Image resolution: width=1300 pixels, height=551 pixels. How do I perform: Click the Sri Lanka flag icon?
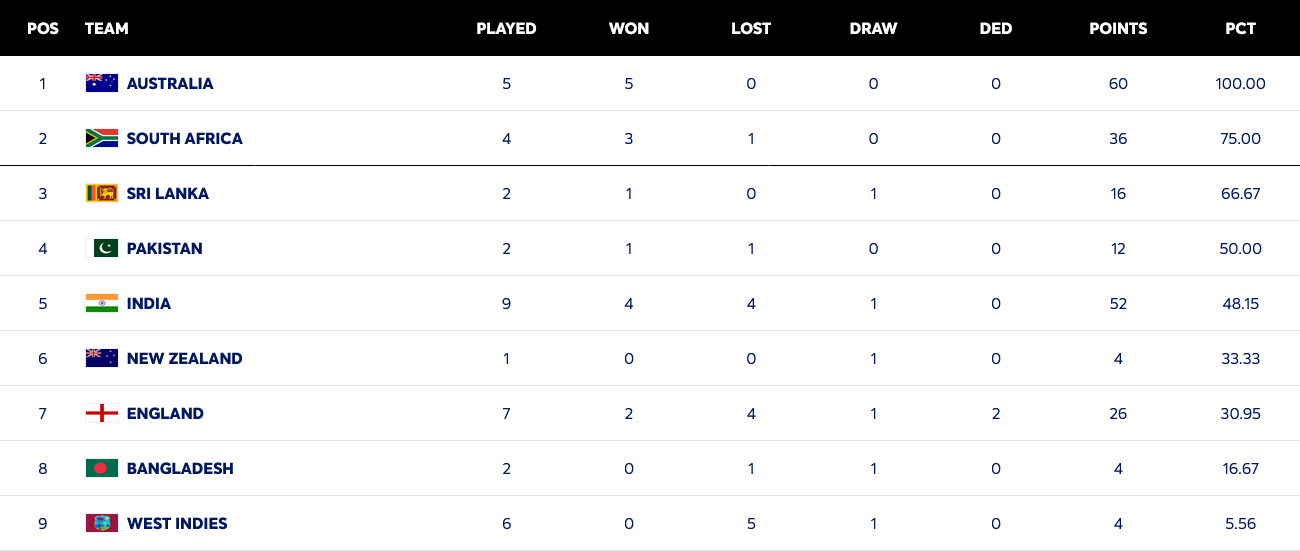click(x=102, y=193)
